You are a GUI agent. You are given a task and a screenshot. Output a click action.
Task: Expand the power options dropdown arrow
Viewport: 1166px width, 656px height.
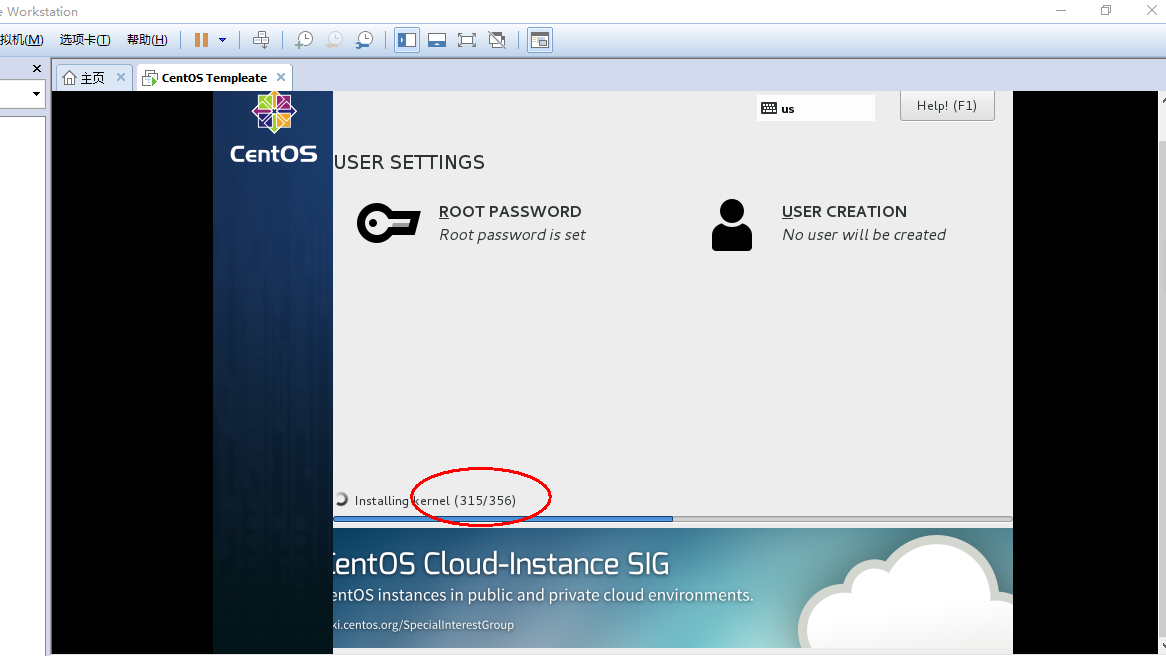(x=222, y=40)
